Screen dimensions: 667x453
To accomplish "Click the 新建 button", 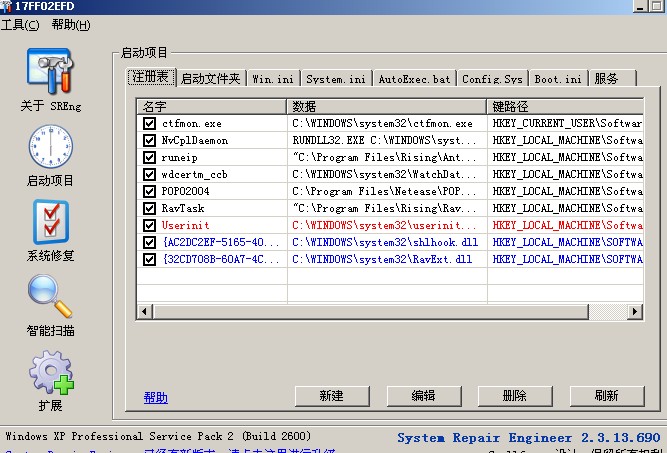I will pos(332,396).
